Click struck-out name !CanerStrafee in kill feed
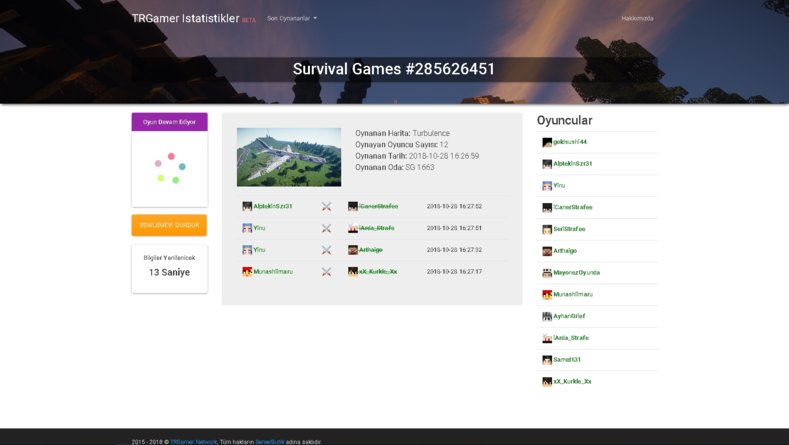Screen dimensions: 789x445 [378, 206]
